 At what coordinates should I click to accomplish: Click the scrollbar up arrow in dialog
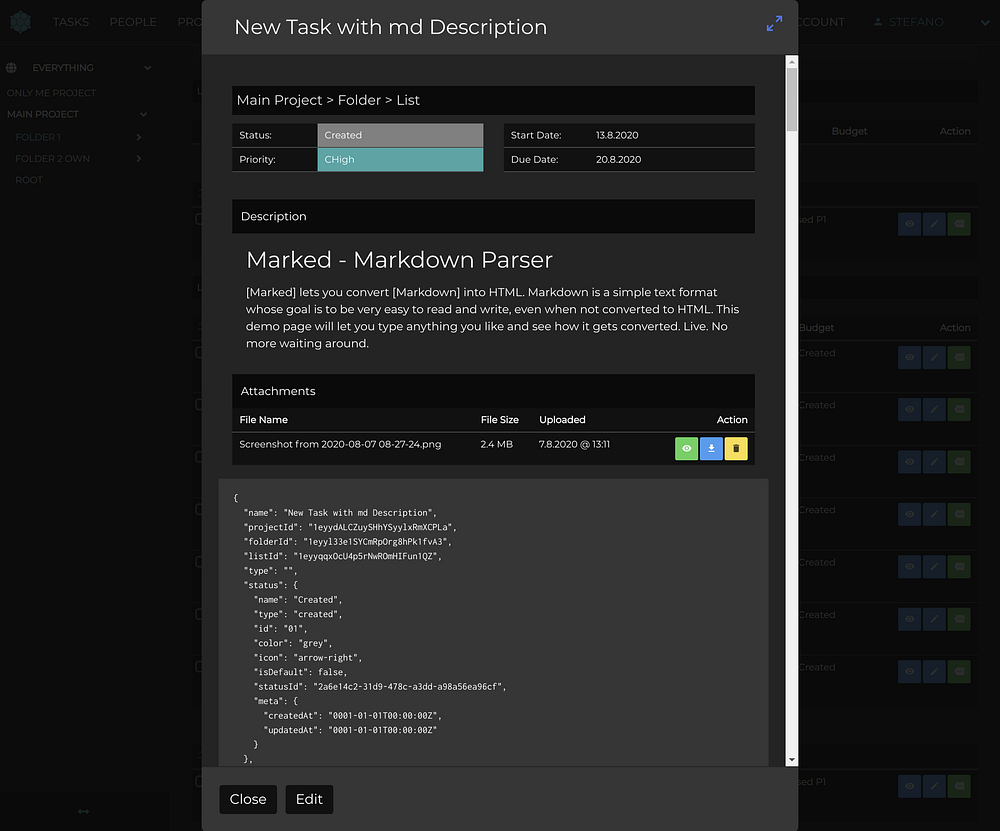point(791,62)
